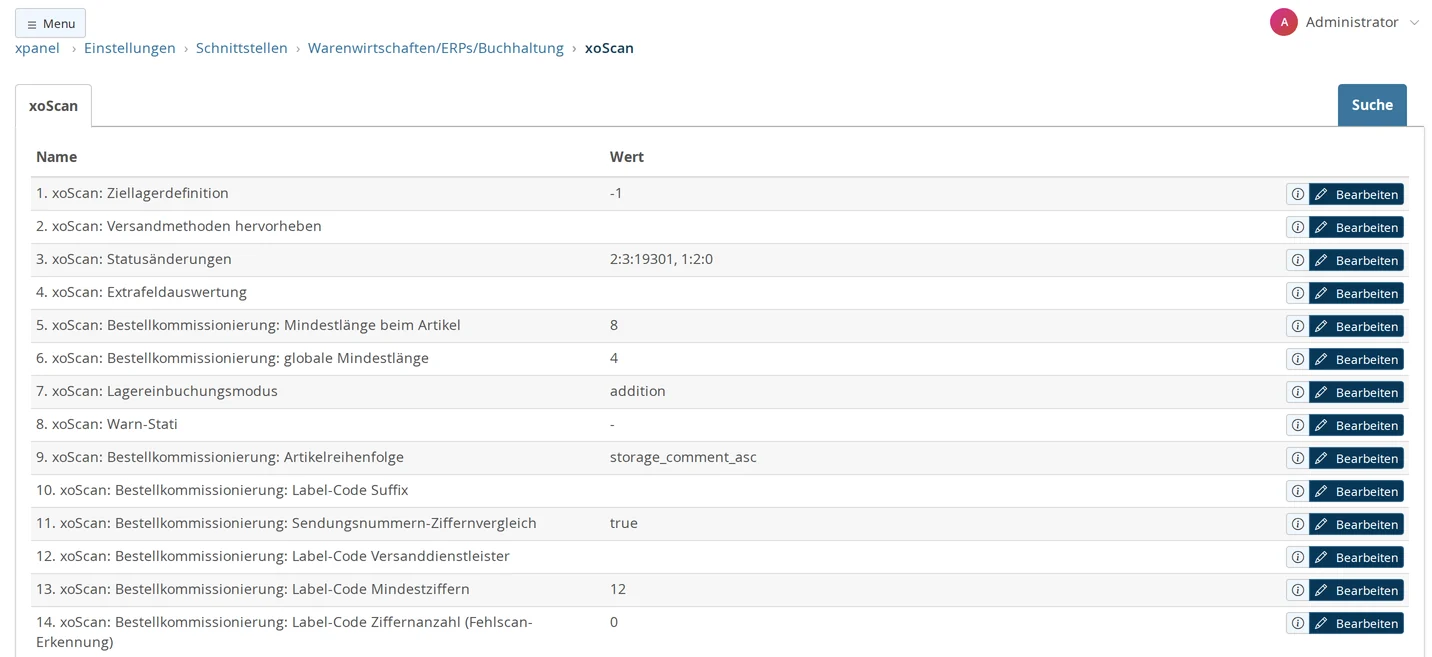
Task: Click the Administrator avatar icon
Action: click(x=1284, y=22)
